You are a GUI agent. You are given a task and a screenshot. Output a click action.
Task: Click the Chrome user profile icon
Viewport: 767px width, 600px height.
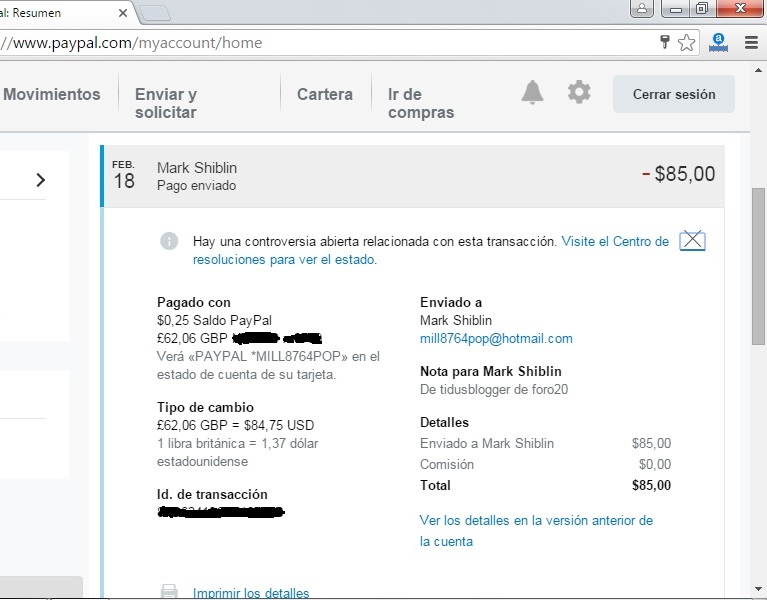(x=640, y=9)
